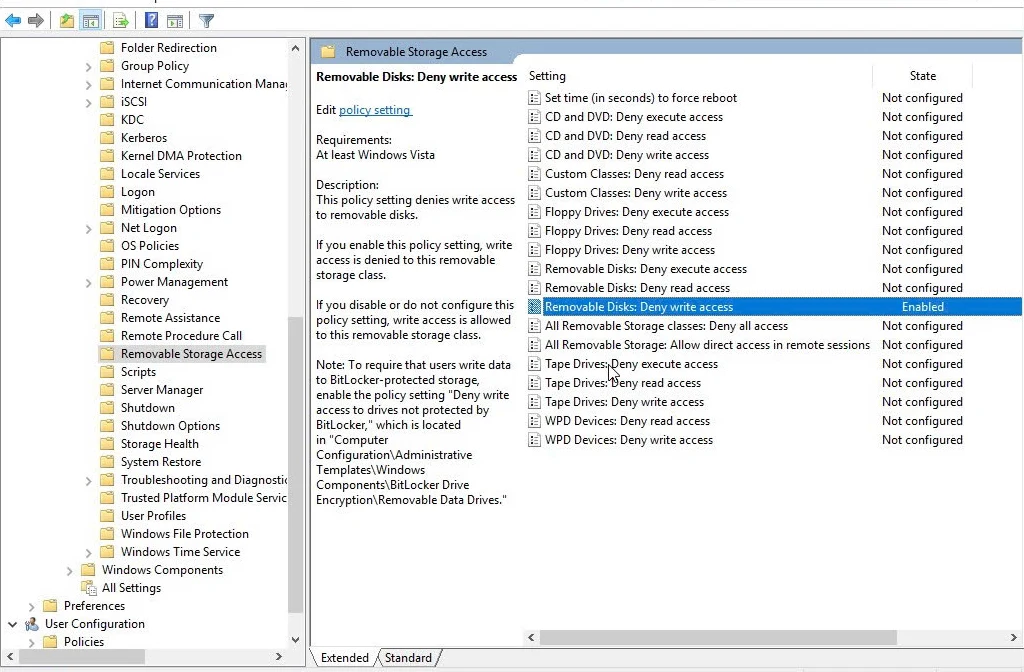Viewport: 1024px width, 672px height.
Task: Select Removable Storage Access in the tree
Action: click(191, 354)
